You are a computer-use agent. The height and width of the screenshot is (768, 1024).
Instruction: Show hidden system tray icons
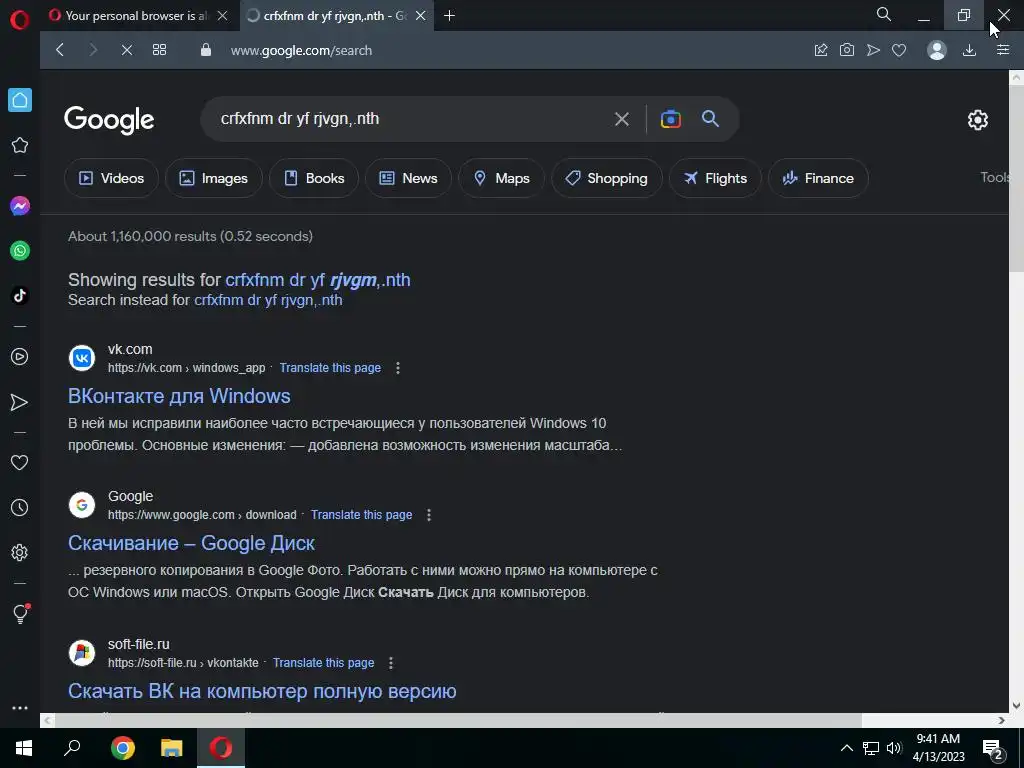tap(846, 748)
